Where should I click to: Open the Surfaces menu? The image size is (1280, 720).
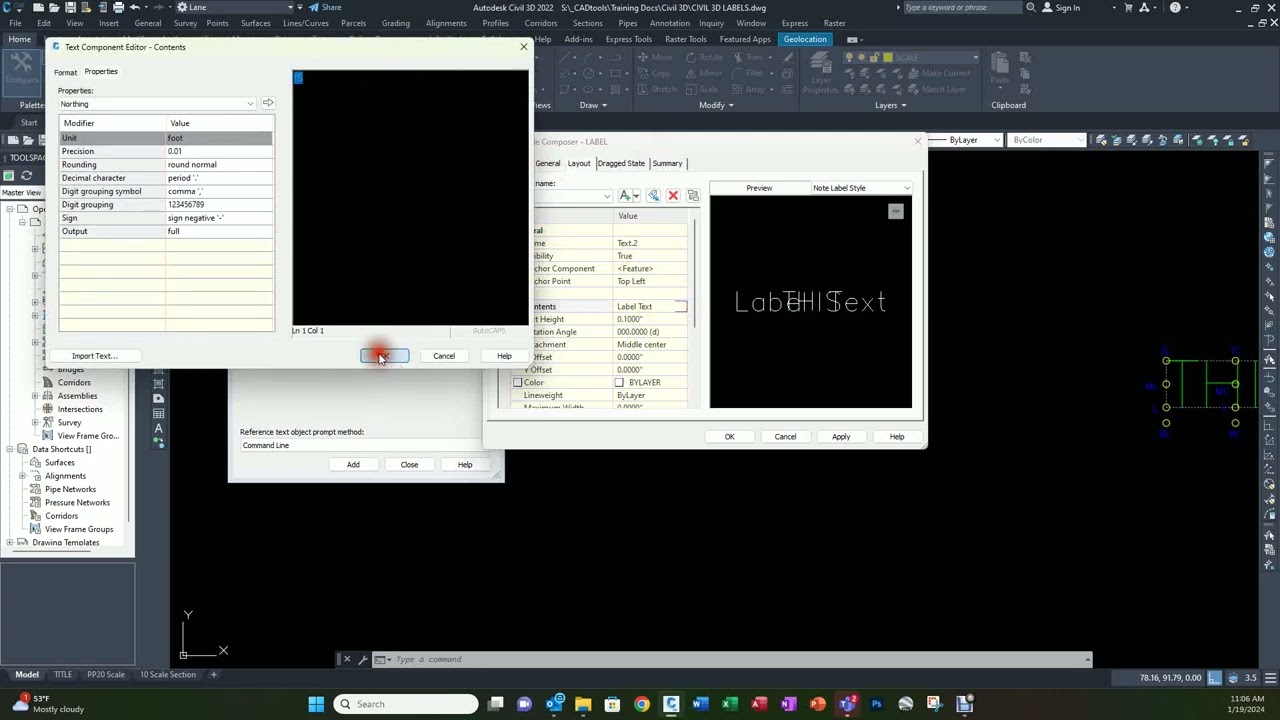[255, 23]
